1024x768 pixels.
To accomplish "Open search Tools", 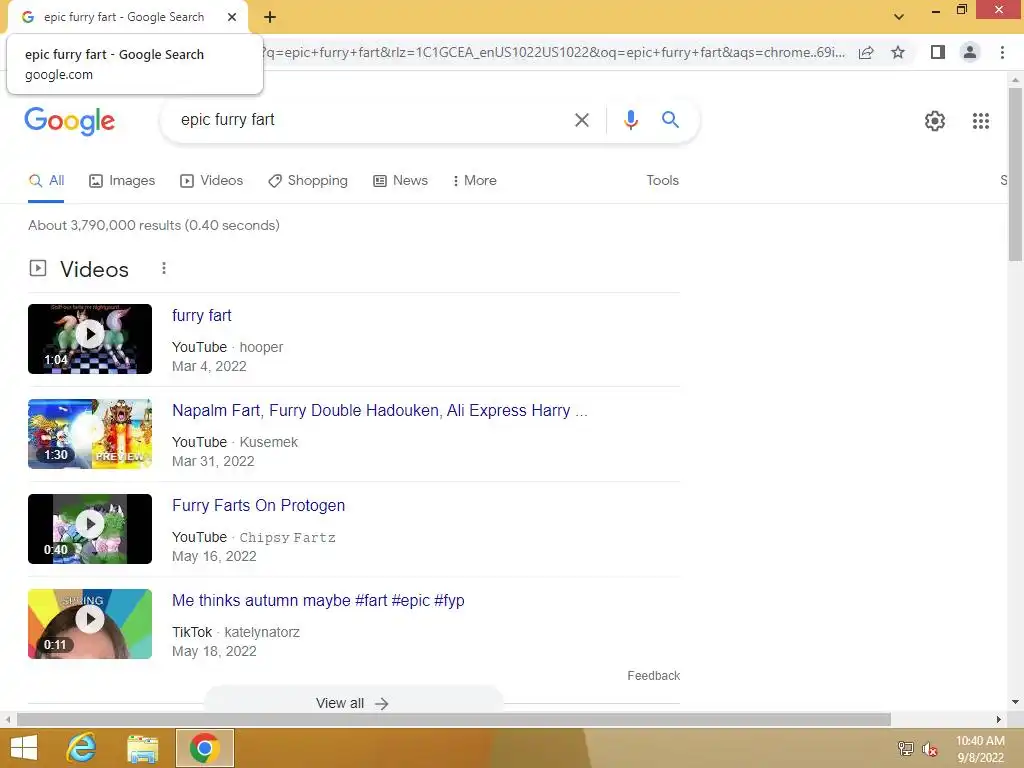I will coord(662,181).
